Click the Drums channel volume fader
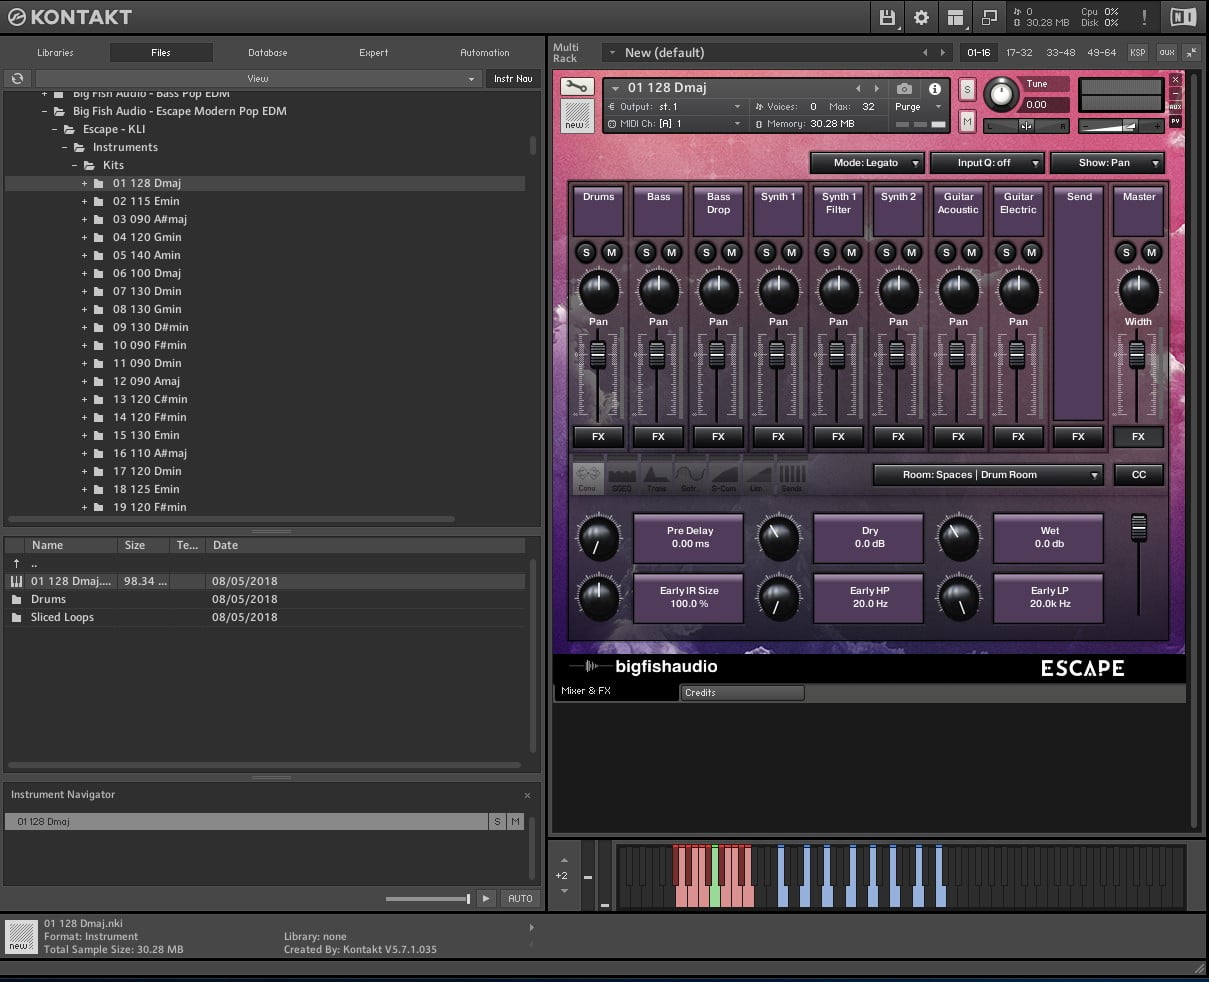 tap(598, 354)
